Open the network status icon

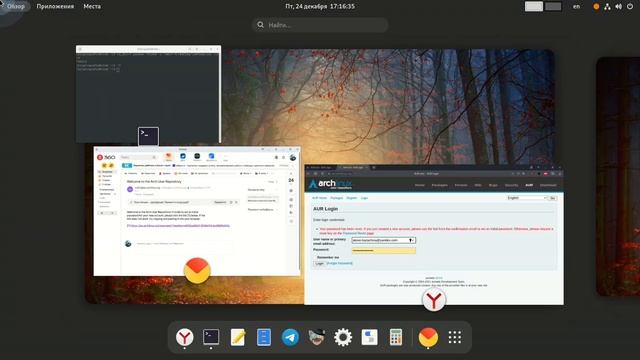[607, 7]
